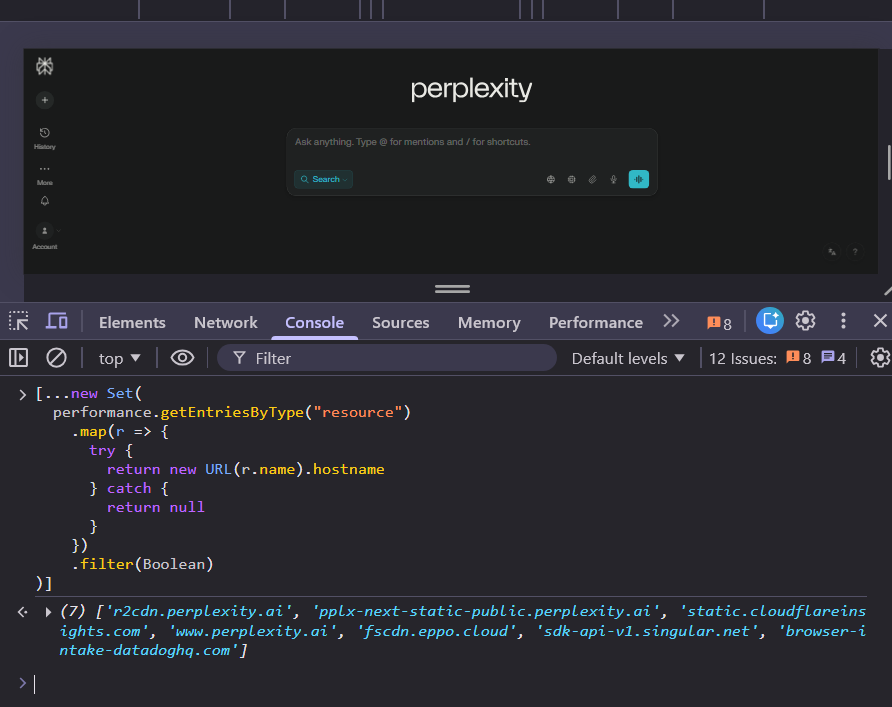Create a live expression with eye icon
This screenshot has width=892, height=707.
click(182, 358)
